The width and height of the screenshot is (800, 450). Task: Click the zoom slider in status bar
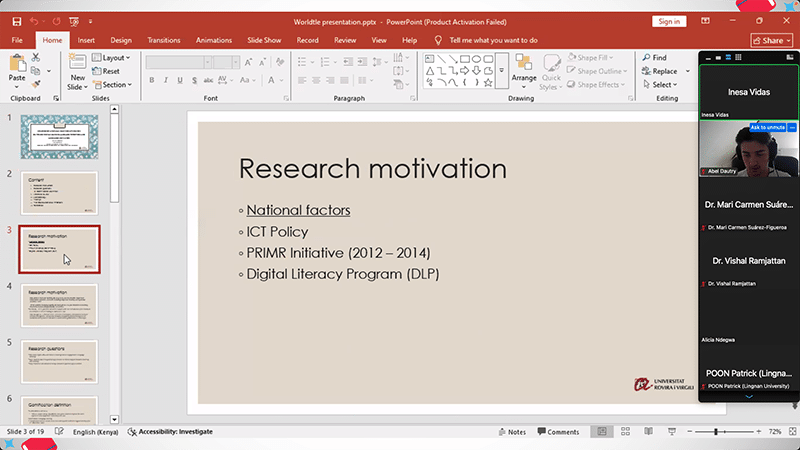(x=716, y=432)
